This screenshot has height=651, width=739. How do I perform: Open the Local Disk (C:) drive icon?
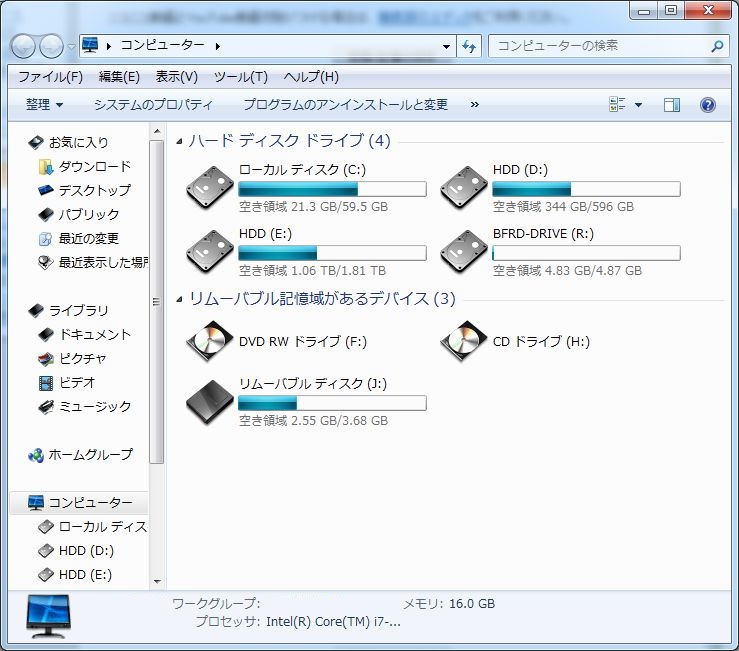(x=210, y=188)
